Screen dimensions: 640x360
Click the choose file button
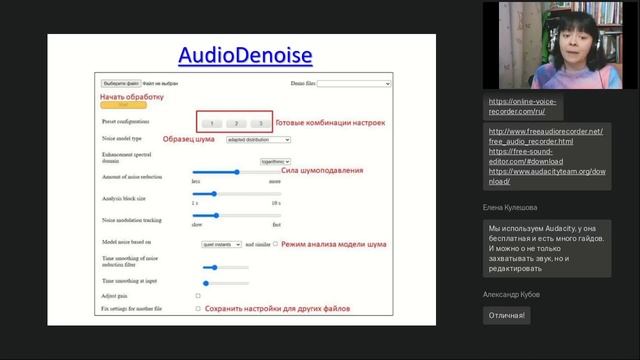(x=121, y=83)
